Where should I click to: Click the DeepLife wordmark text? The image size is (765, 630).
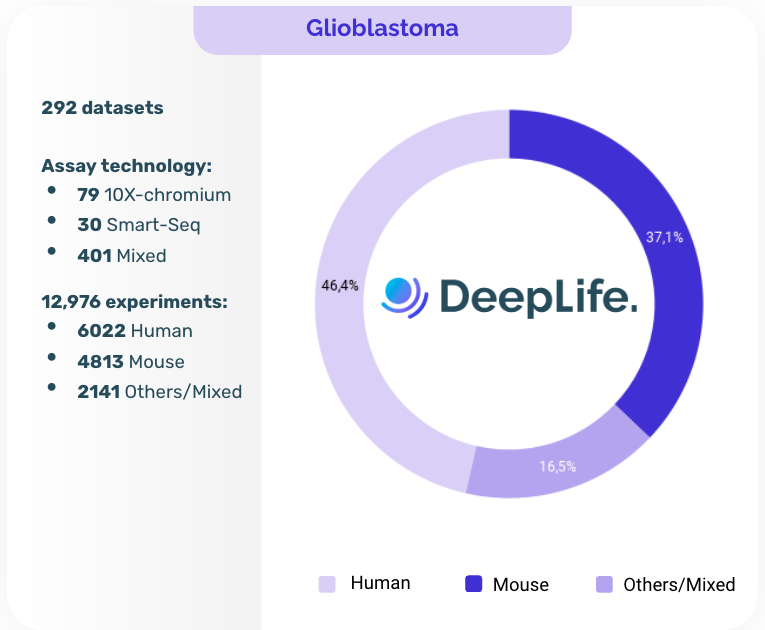539,297
